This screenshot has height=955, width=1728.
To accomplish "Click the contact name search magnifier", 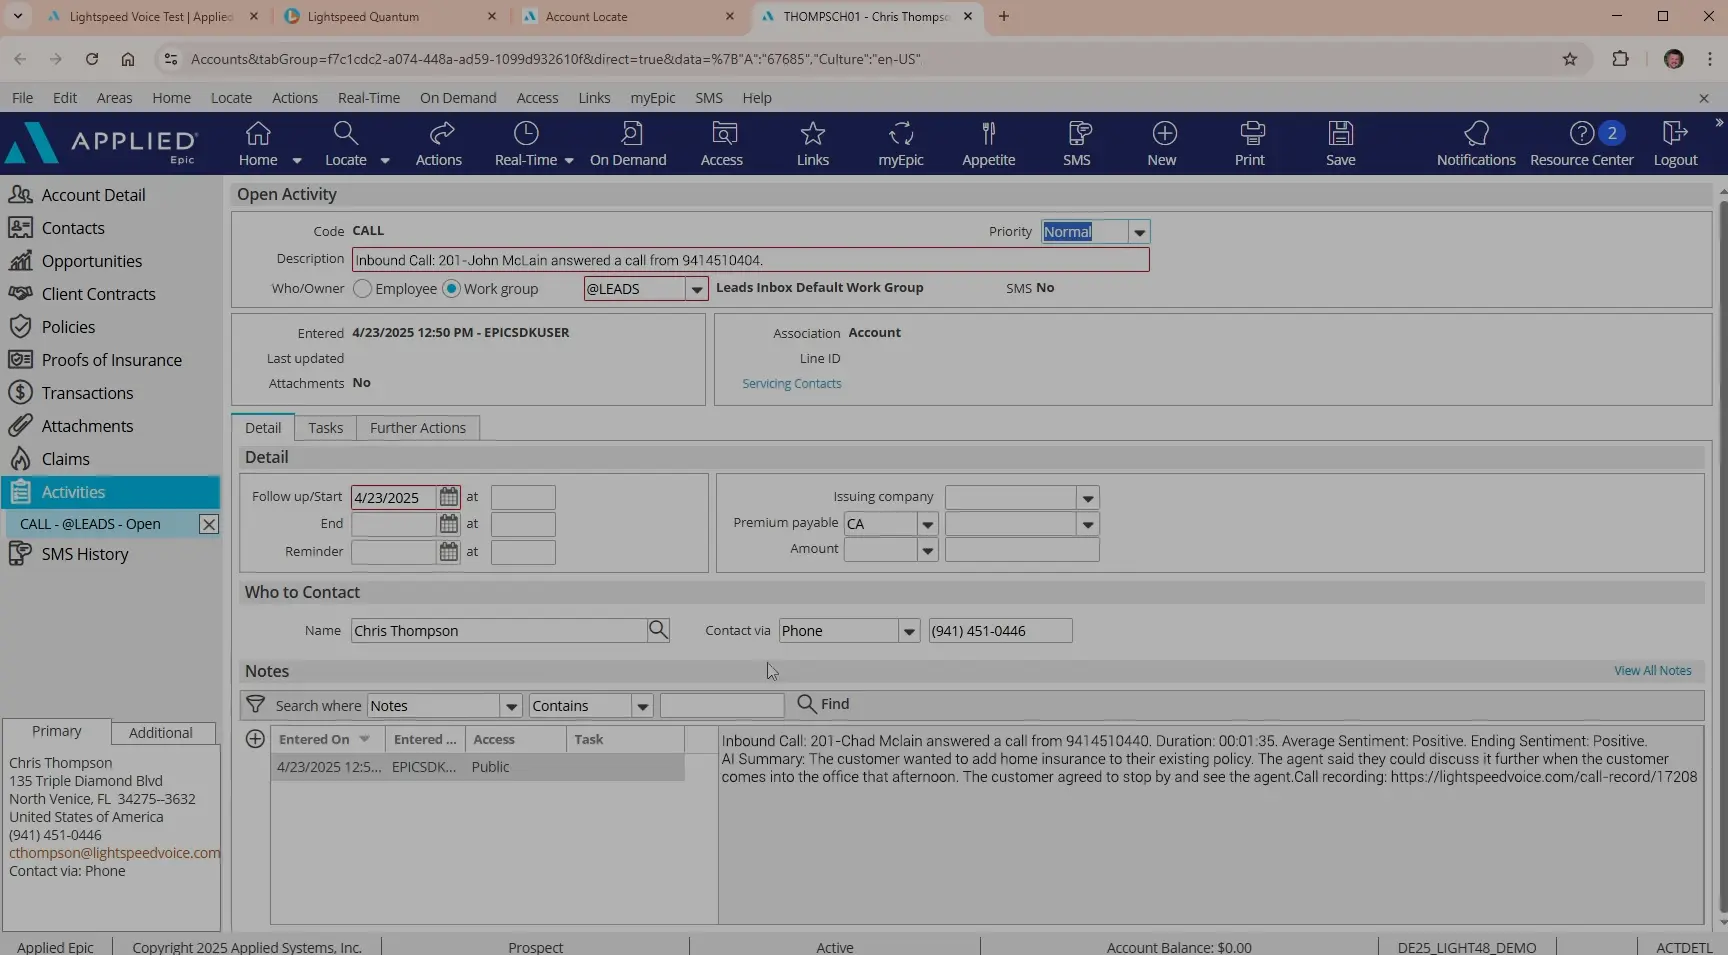I will tap(658, 630).
